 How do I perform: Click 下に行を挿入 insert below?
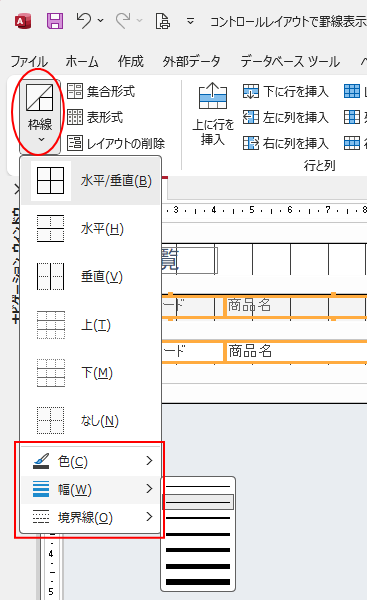(x=286, y=91)
